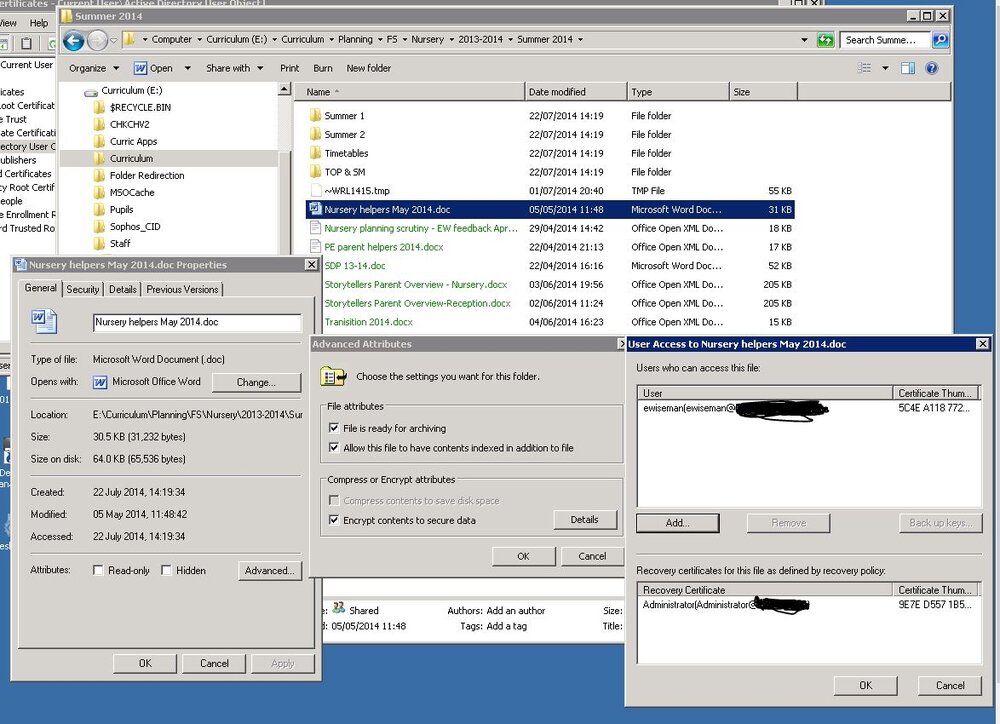Click the $RECYCLE.BIN folder icon in tree
The width and height of the screenshot is (1000, 724).
99,107
